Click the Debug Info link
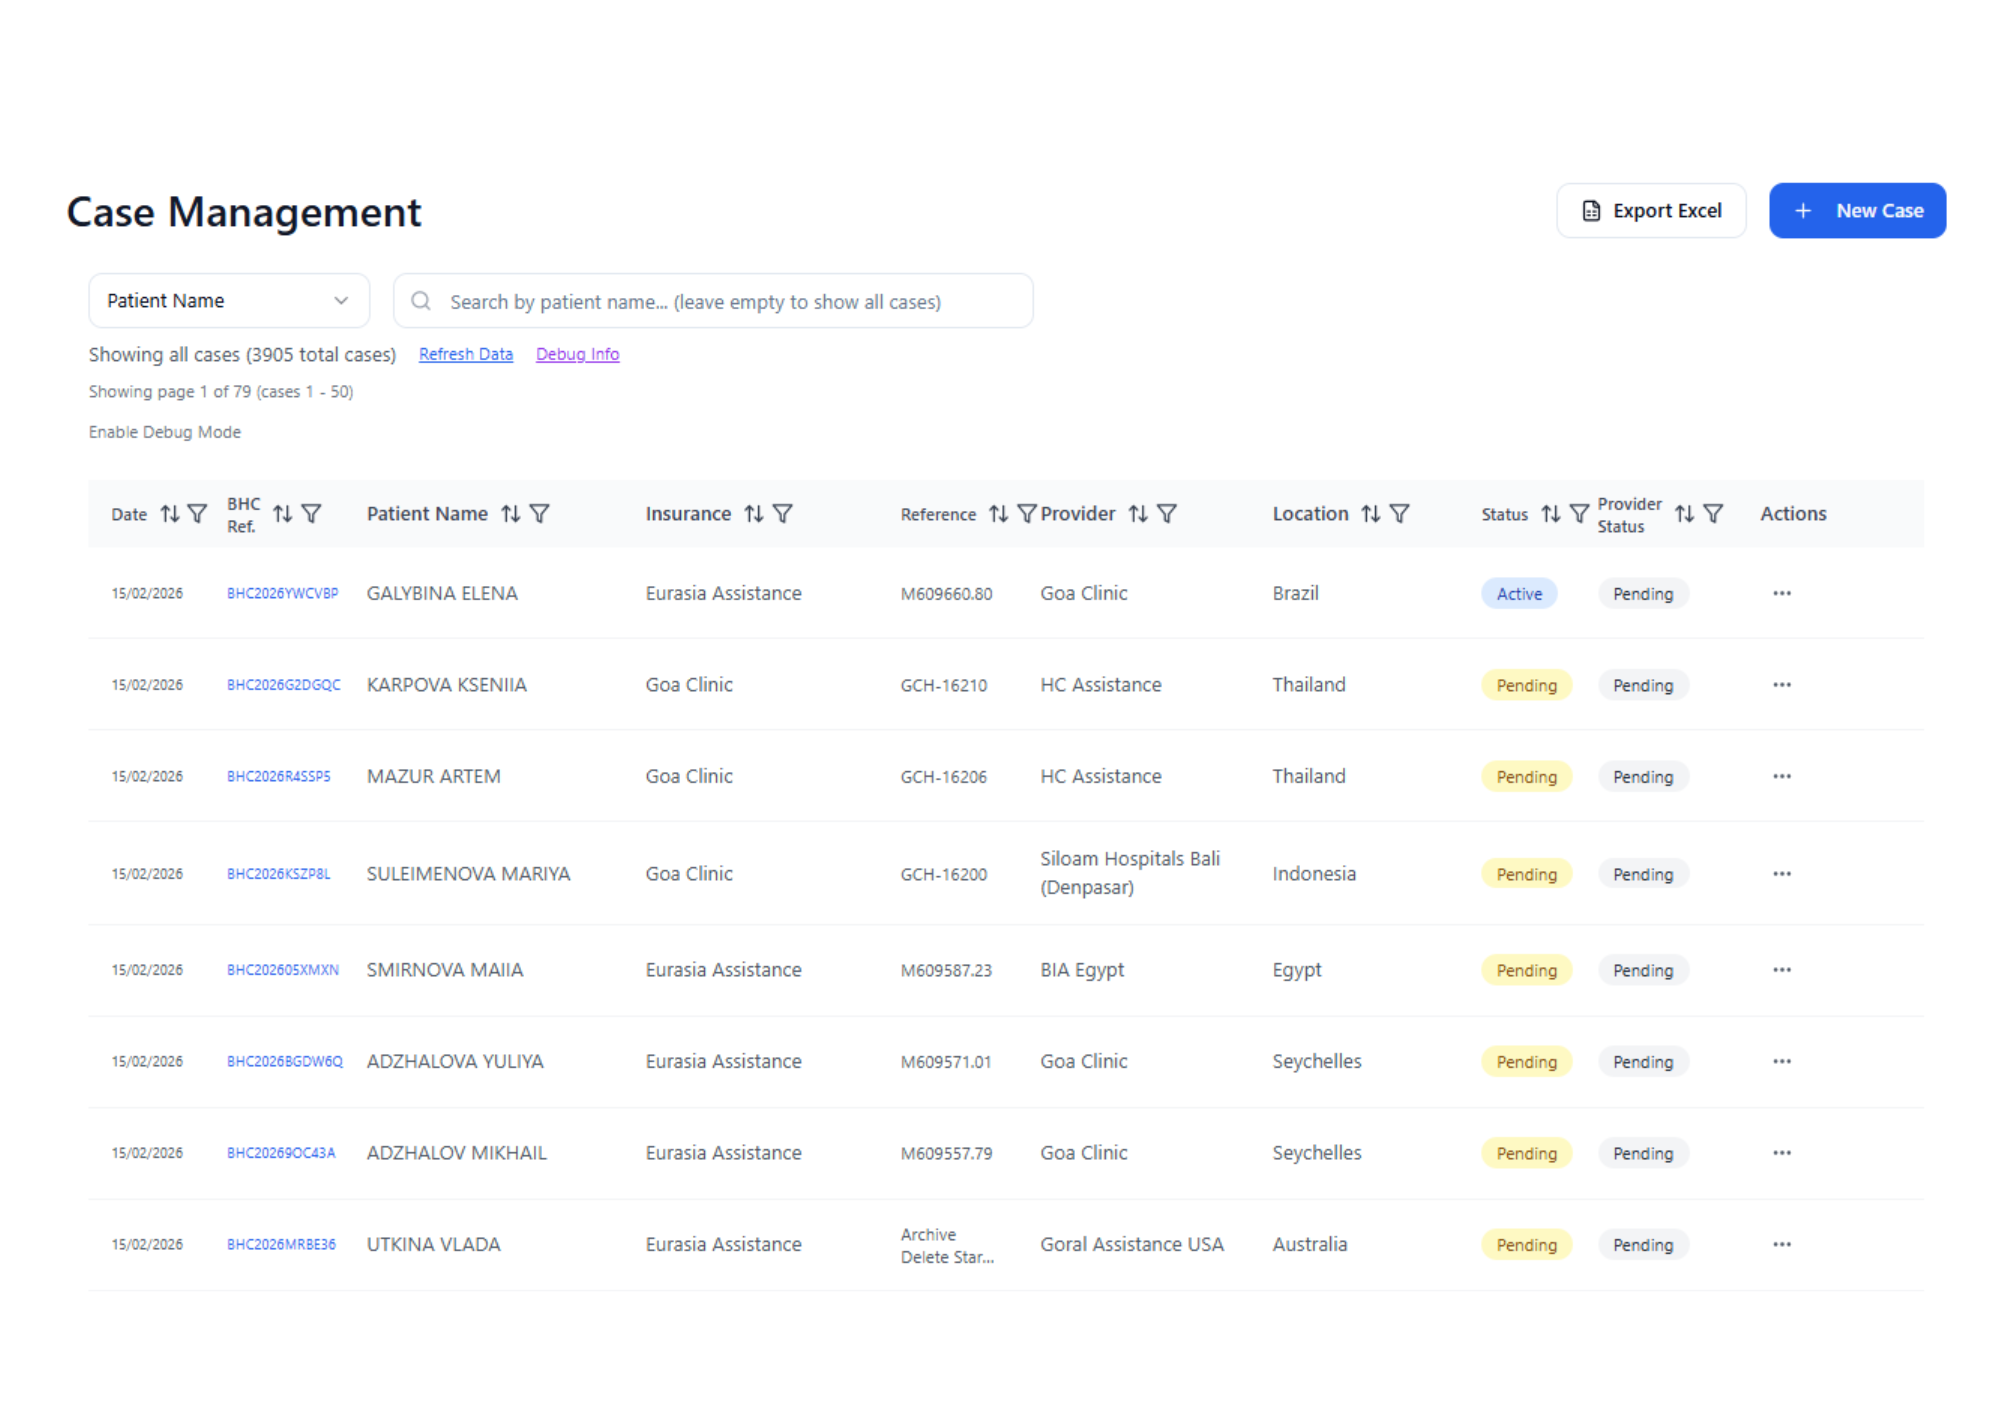Screen dimensions: 2000x1414 tap(577, 353)
